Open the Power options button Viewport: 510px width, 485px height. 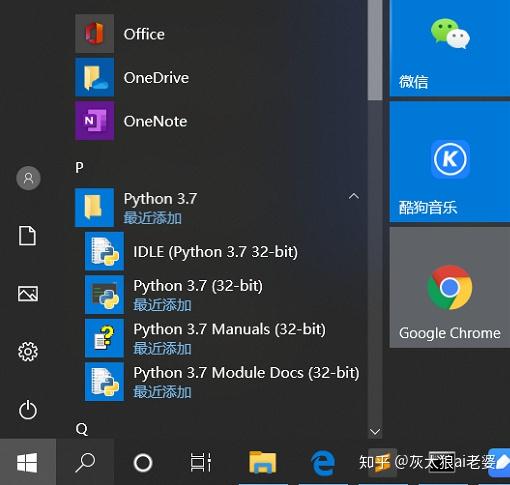(x=28, y=410)
